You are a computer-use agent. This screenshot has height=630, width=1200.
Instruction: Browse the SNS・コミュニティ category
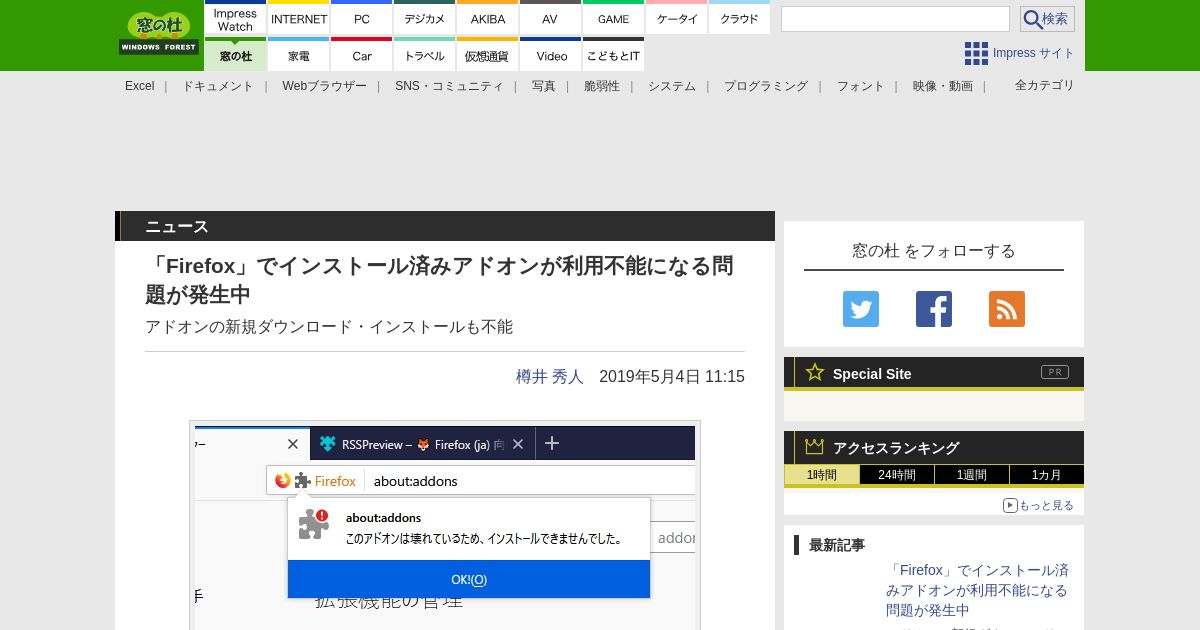(x=449, y=86)
